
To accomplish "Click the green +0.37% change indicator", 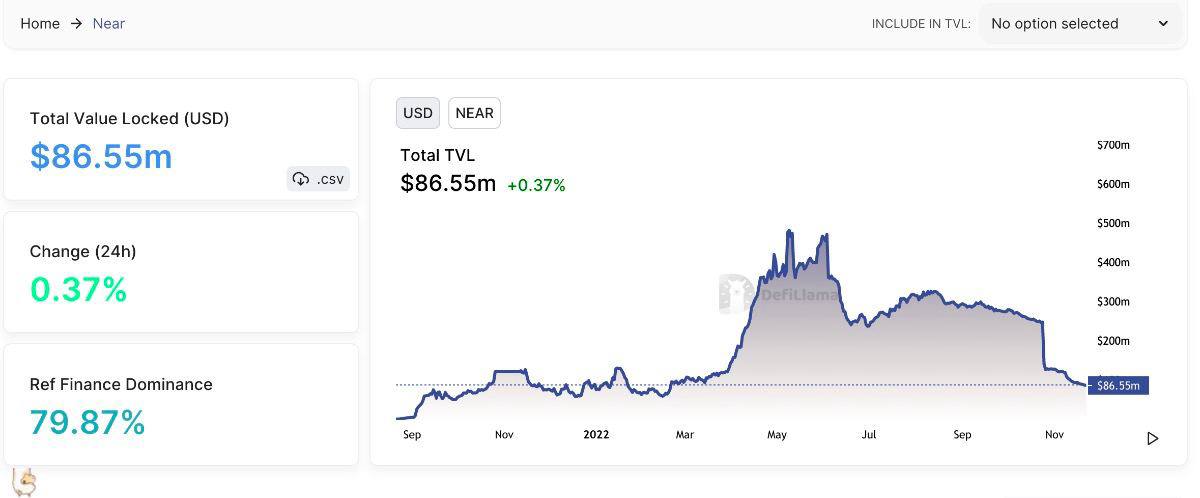I will click(536, 185).
